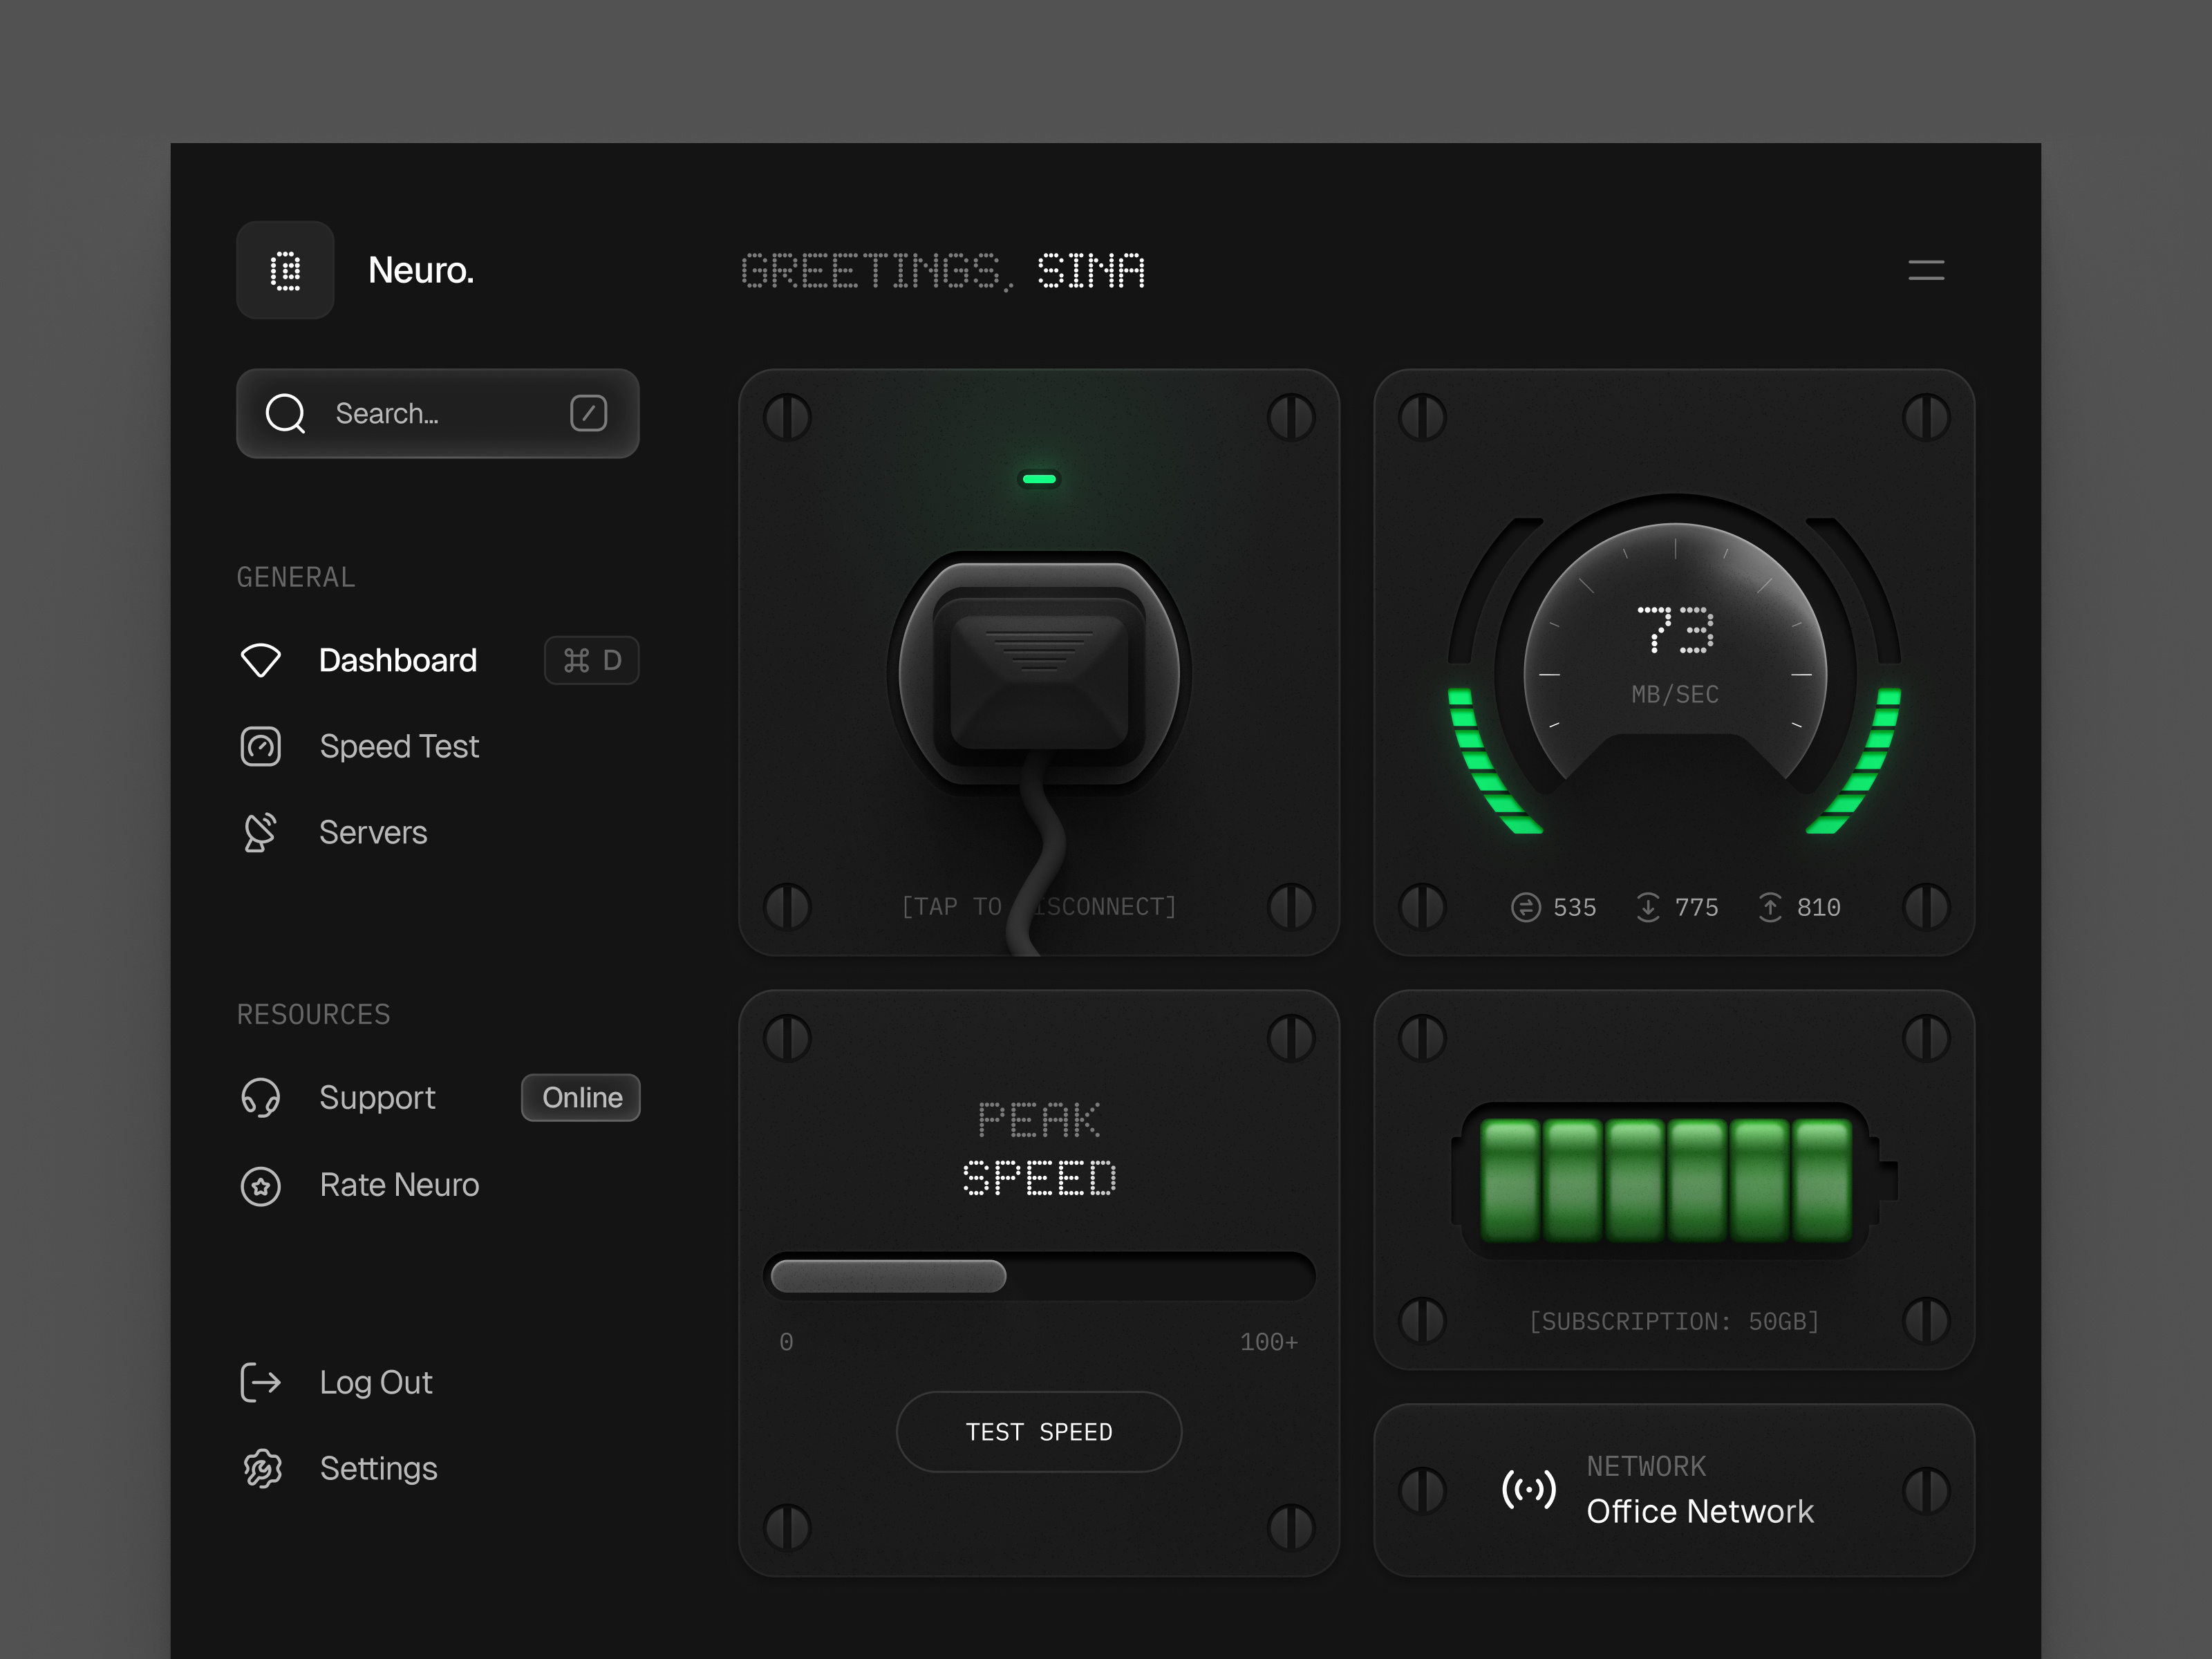Click the green connection status light
The width and height of the screenshot is (2212, 1659).
tap(1039, 480)
